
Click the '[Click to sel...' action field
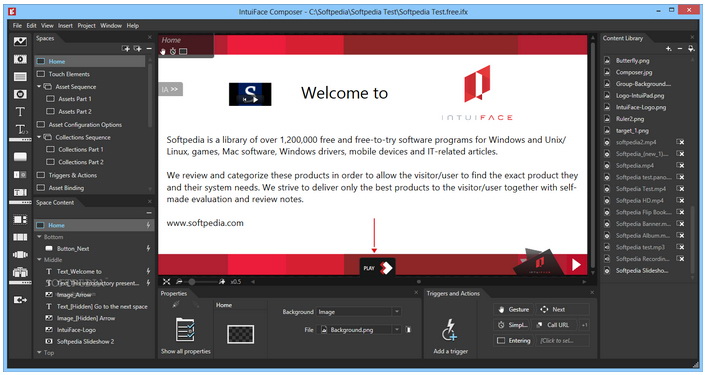click(563, 341)
